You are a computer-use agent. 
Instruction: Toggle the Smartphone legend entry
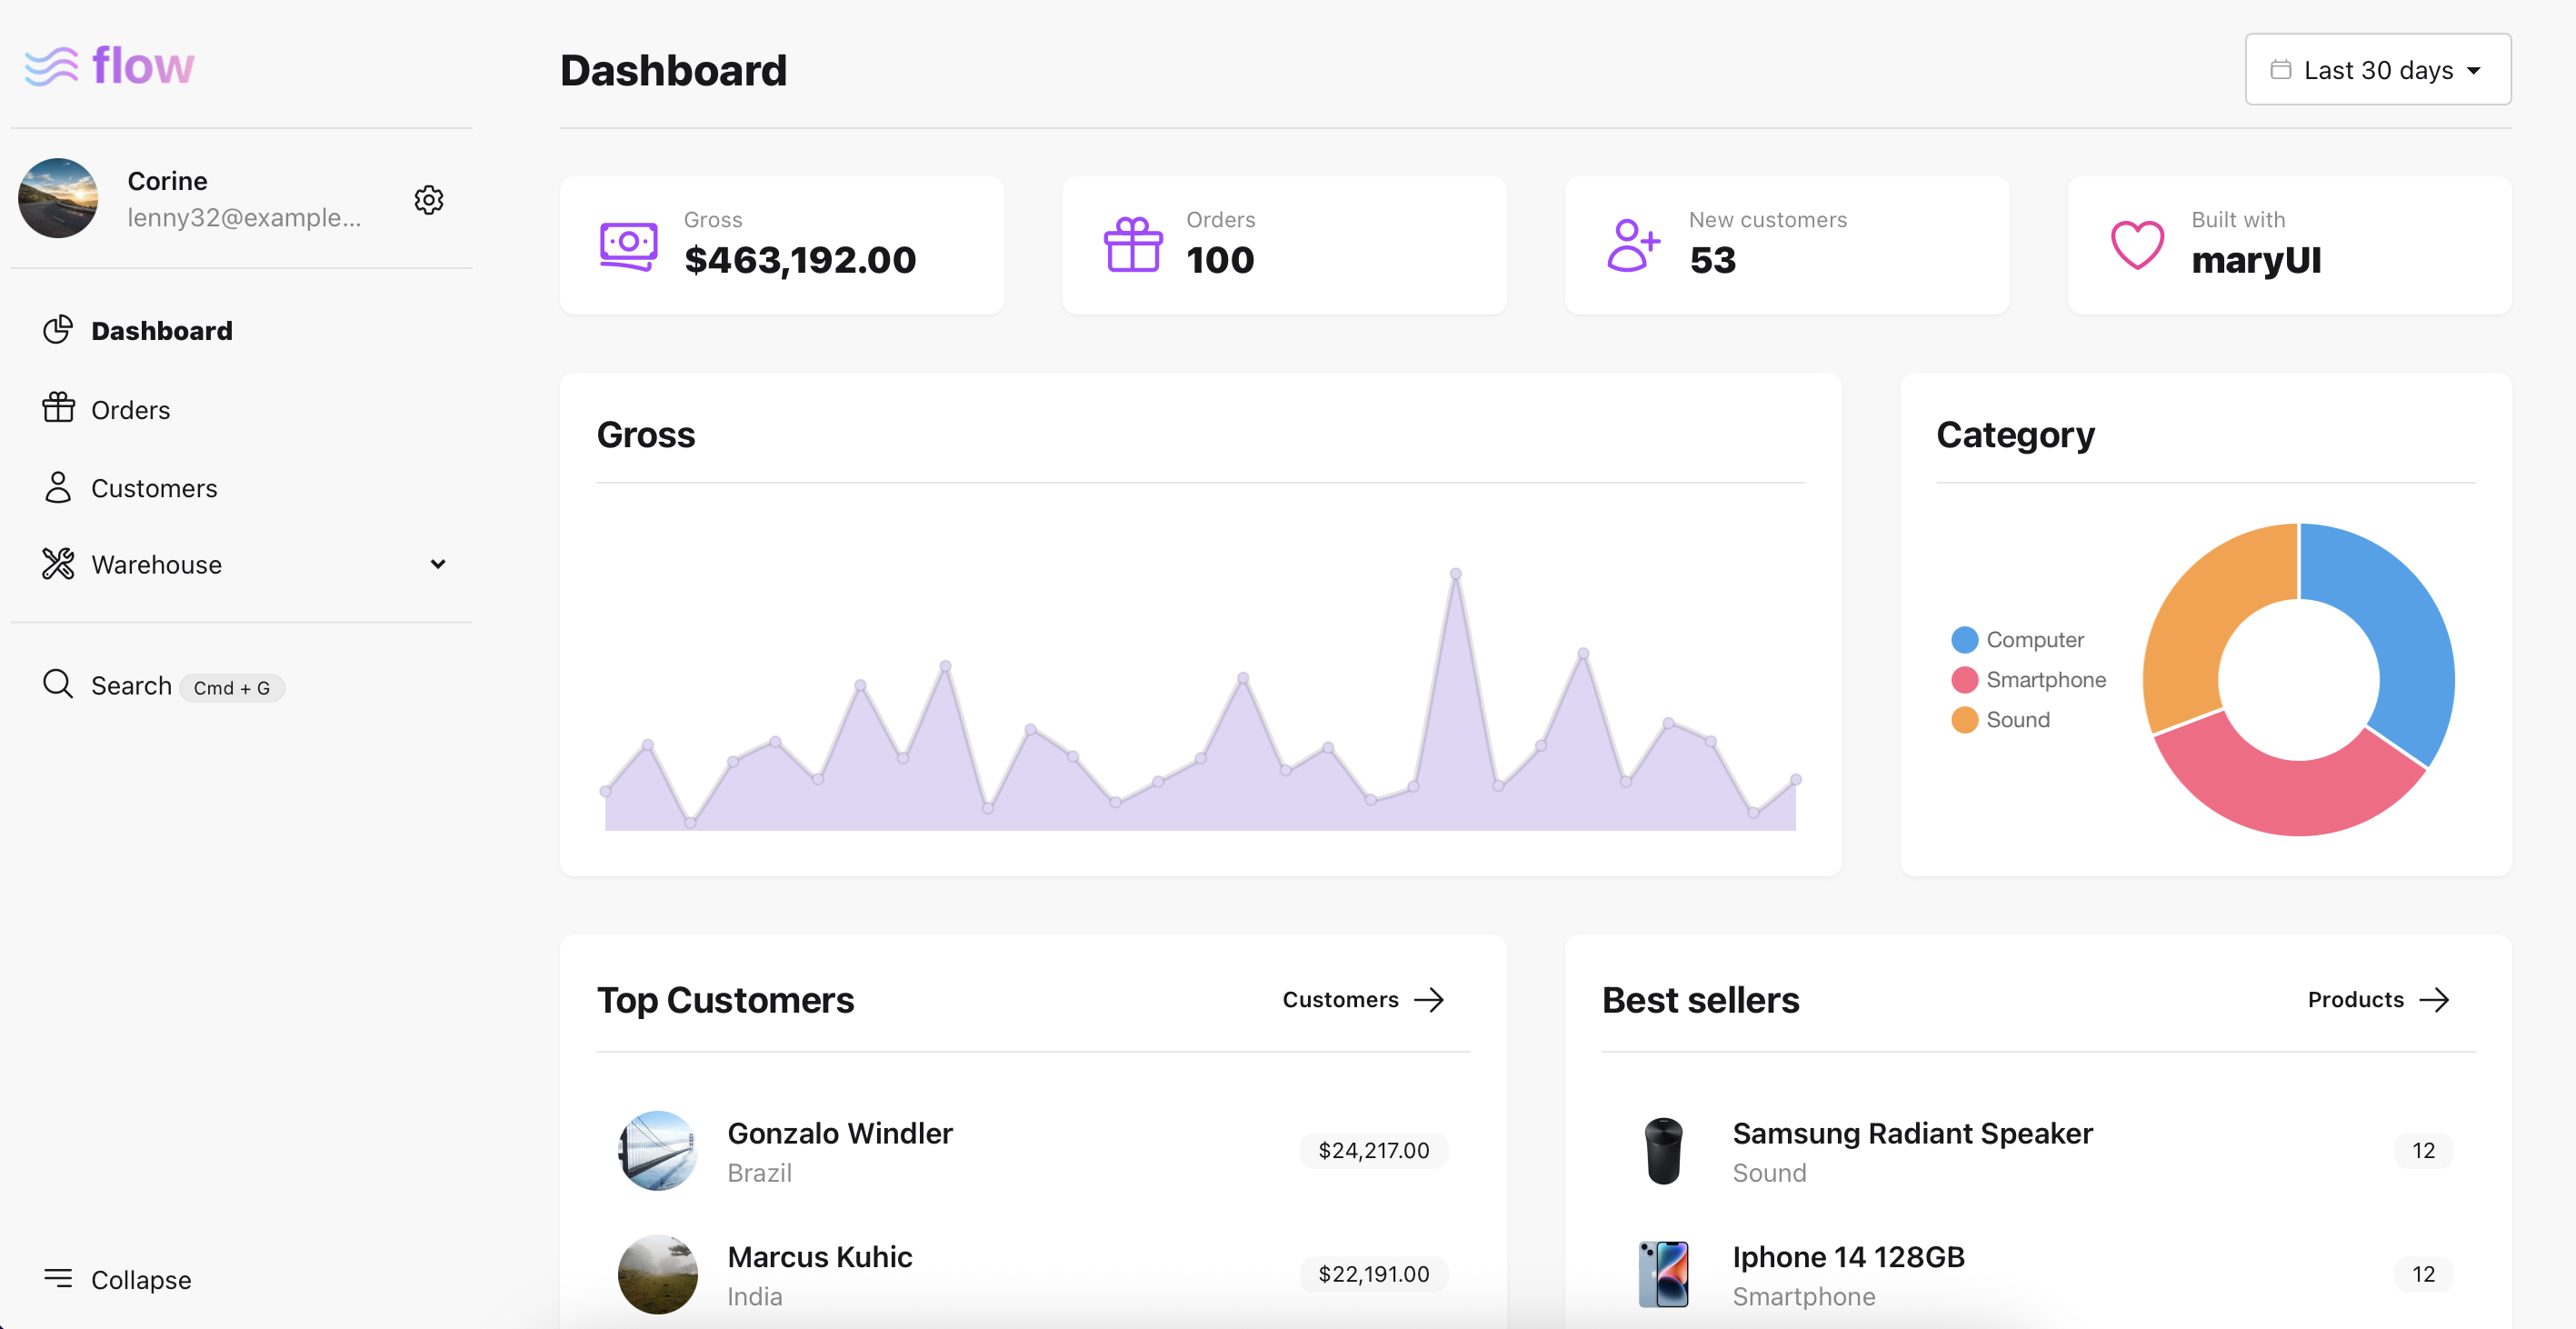2028,680
